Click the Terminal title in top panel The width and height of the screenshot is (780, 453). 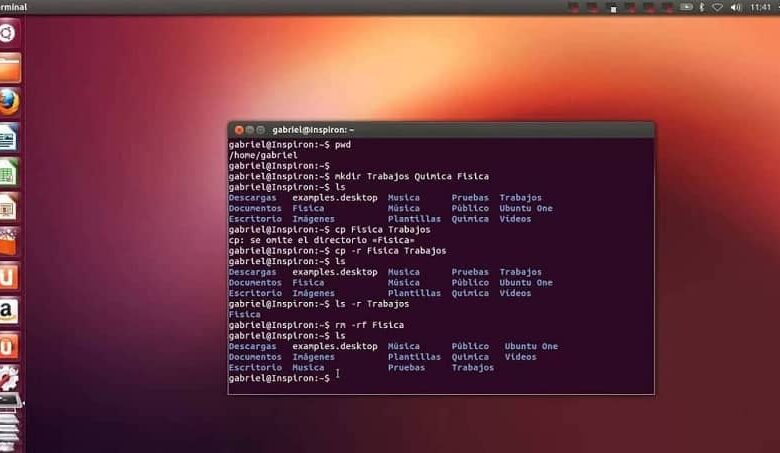pyautogui.click(x=14, y=7)
